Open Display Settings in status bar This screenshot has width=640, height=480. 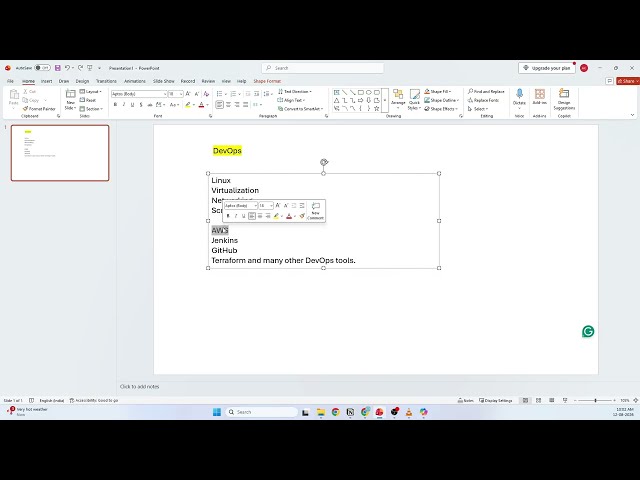(x=496, y=400)
